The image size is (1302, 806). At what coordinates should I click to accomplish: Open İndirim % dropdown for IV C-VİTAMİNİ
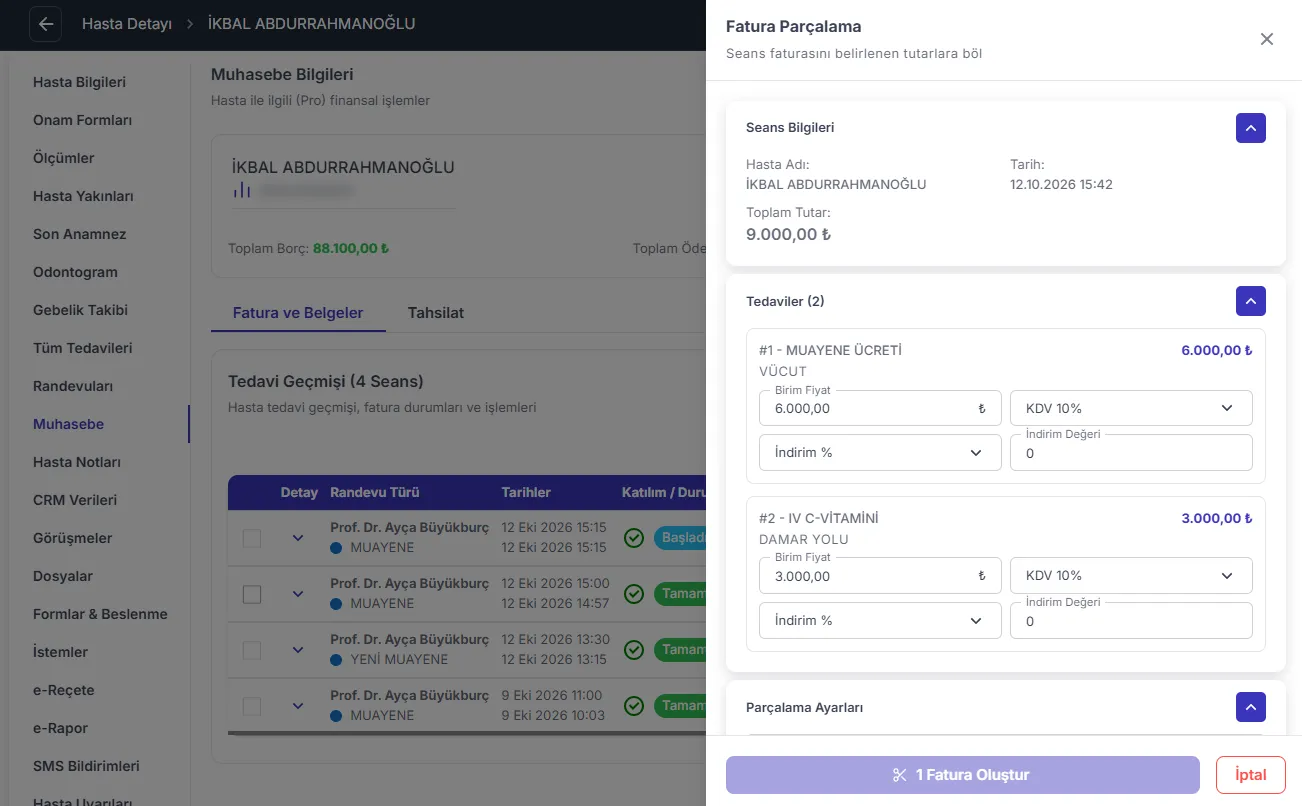[x=880, y=620]
